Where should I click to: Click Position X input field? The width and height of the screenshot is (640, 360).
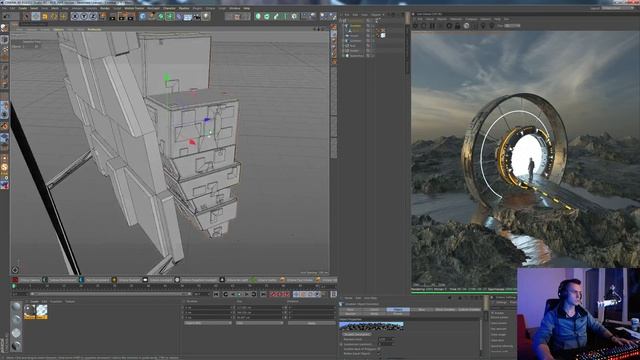coord(207,307)
